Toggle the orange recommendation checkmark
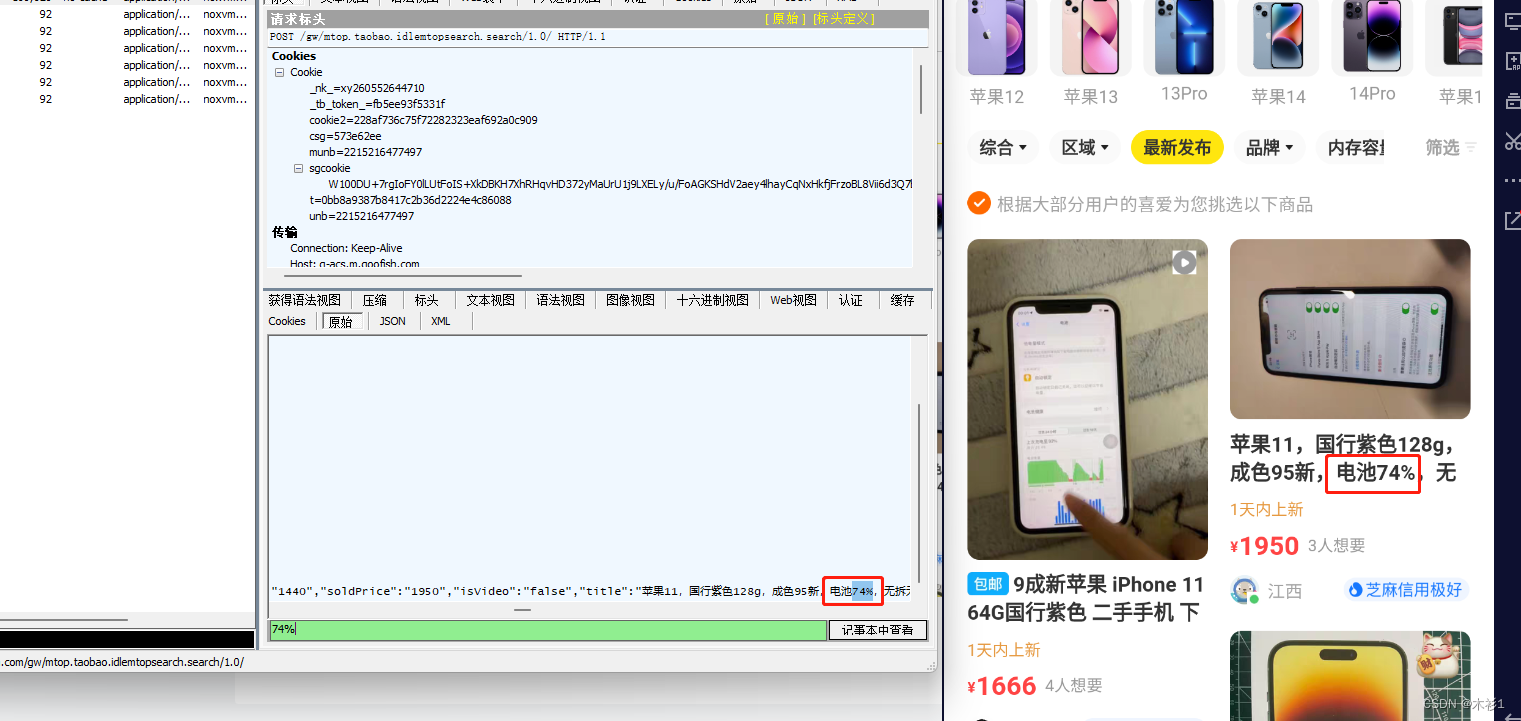Screen dimensions: 1521x721 click(x=979, y=204)
